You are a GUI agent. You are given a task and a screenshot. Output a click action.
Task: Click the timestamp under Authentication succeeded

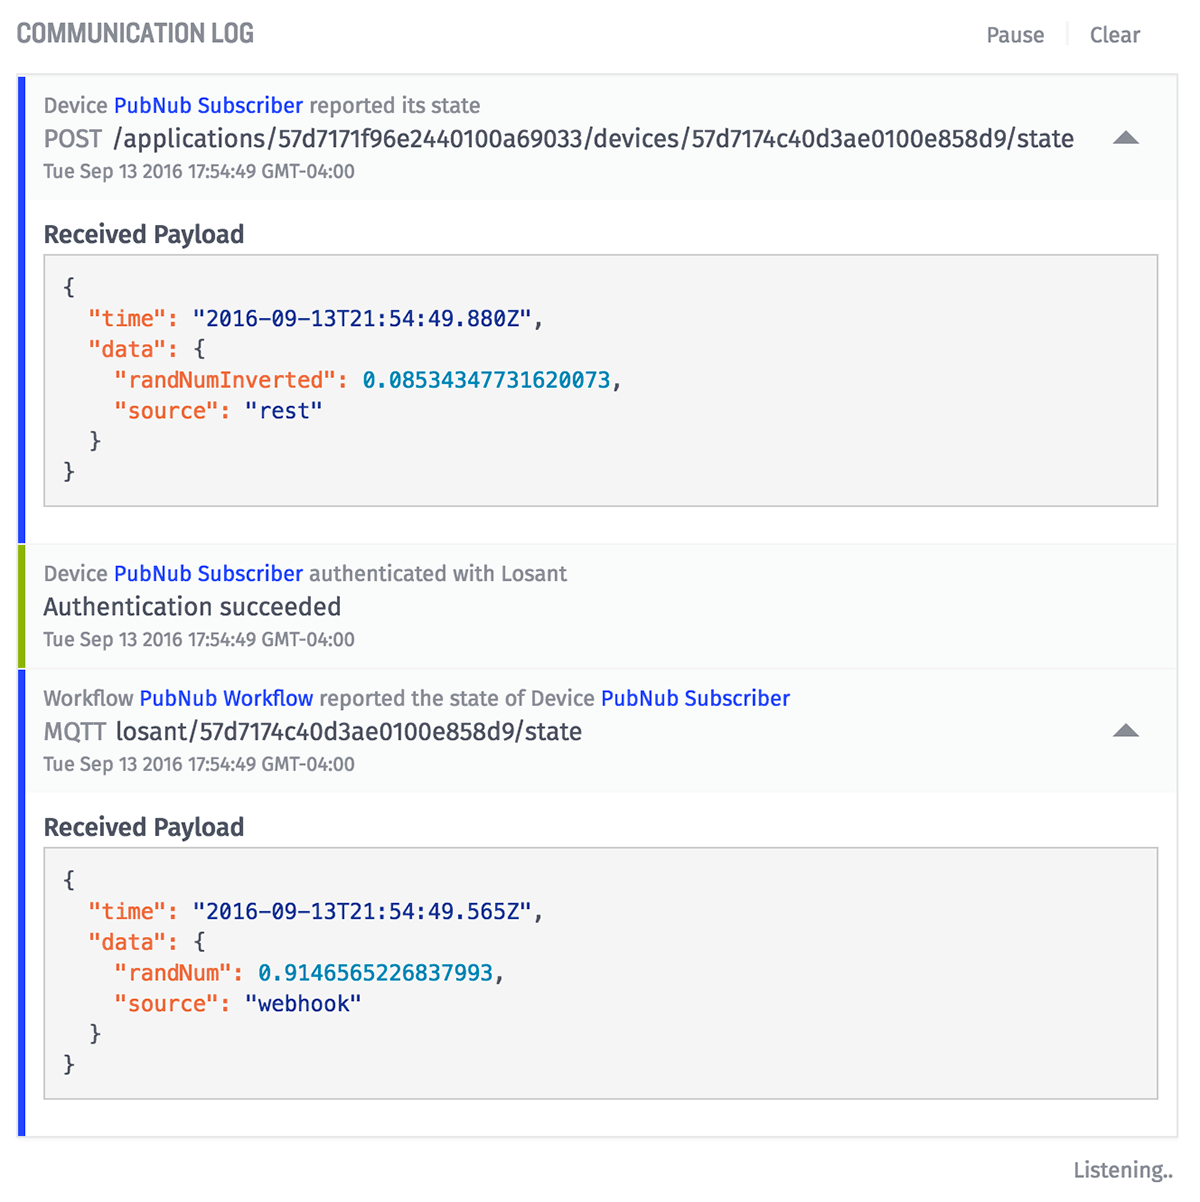pyautogui.click(x=199, y=639)
